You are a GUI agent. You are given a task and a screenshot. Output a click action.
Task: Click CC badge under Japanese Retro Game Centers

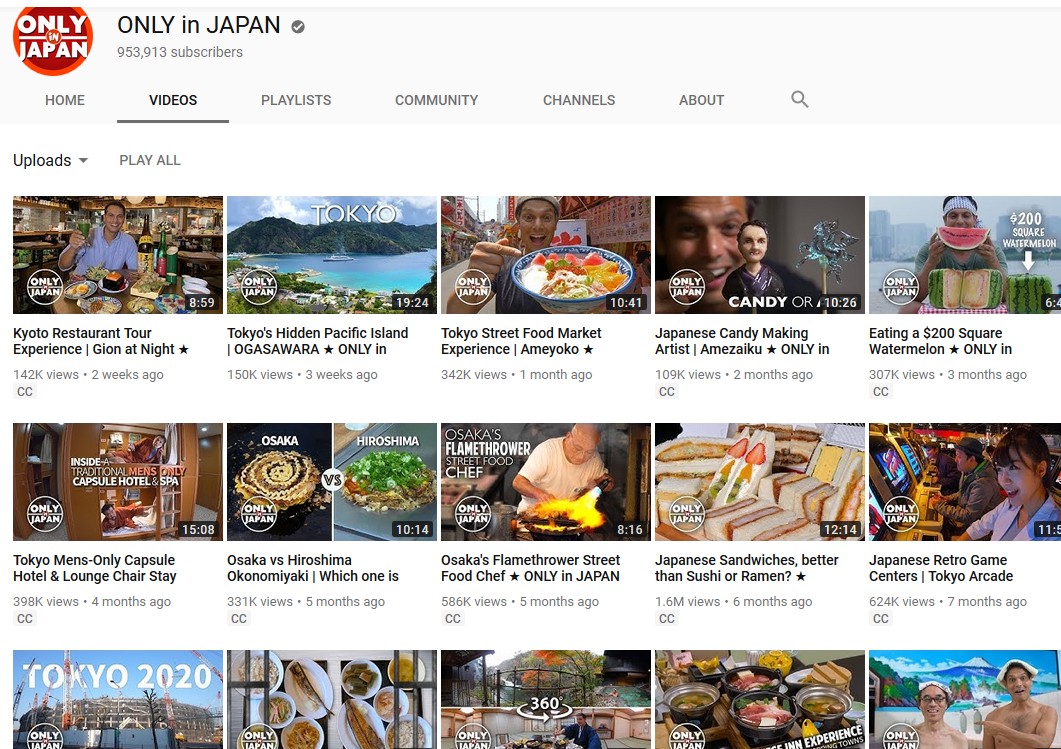(x=881, y=619)
